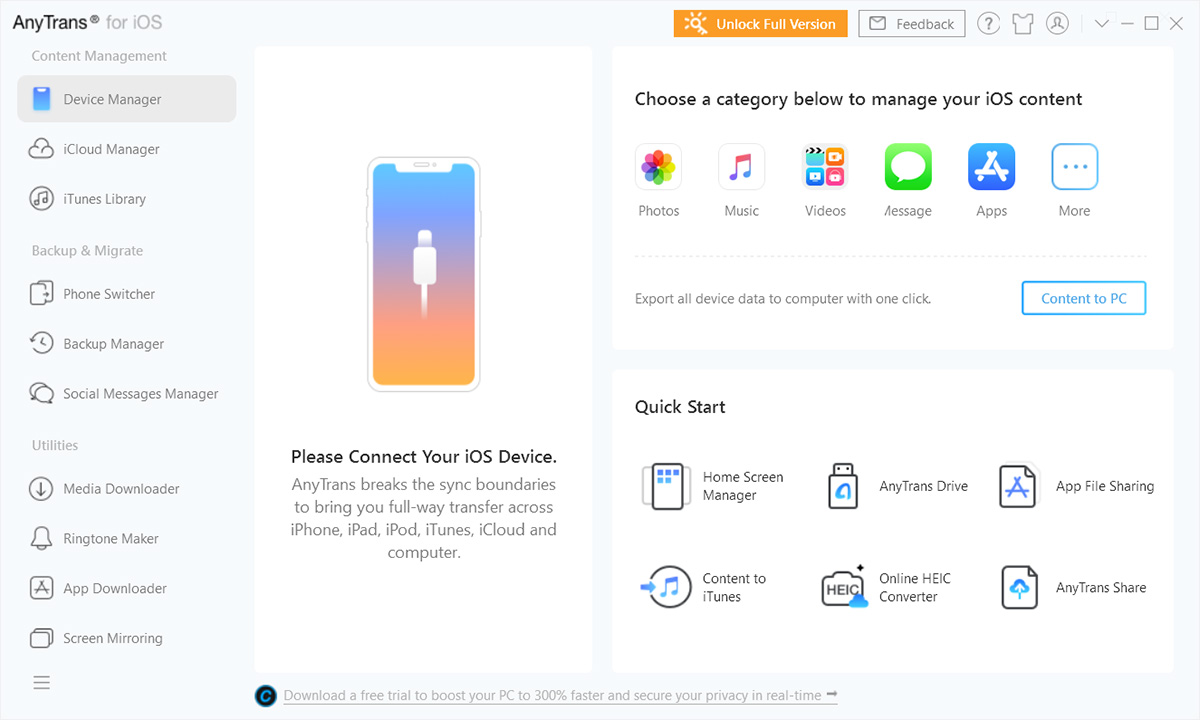Follow the free trial download link
Viewport: 1200px width, 720px height.
click(x=561, y=695)
